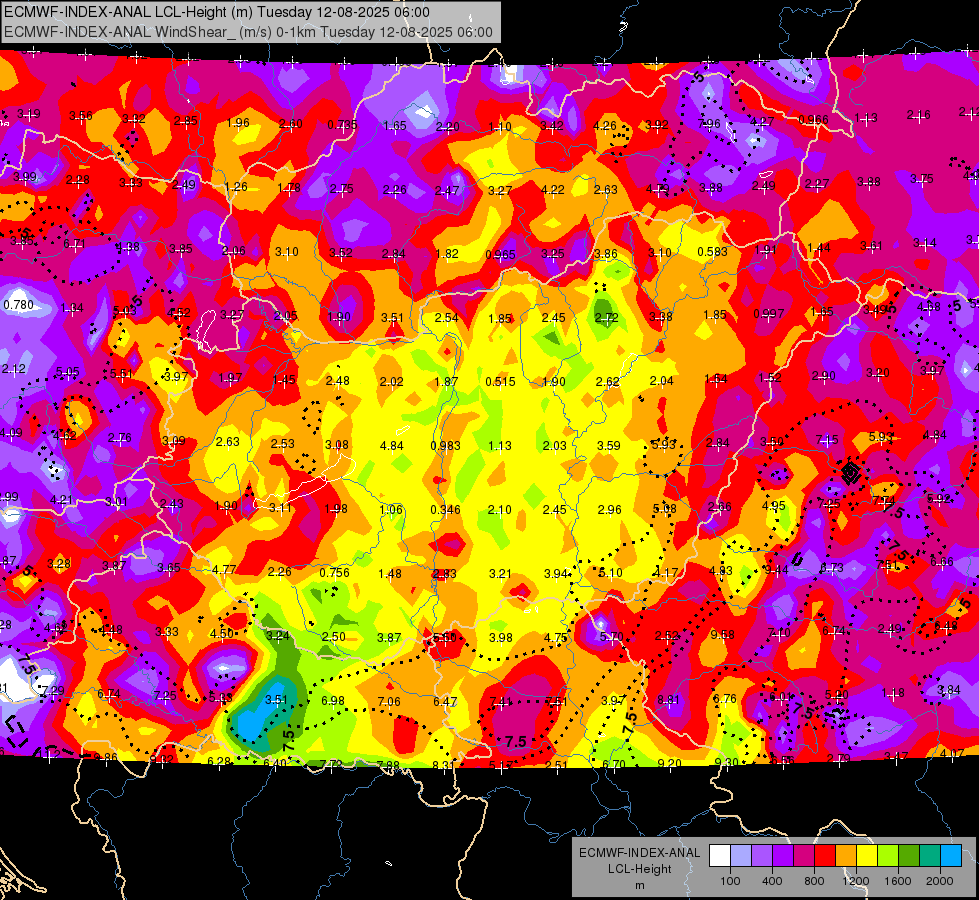The image size is (979, 900).
Task: Click the legend tick label 800
Action: pos(814,881)
